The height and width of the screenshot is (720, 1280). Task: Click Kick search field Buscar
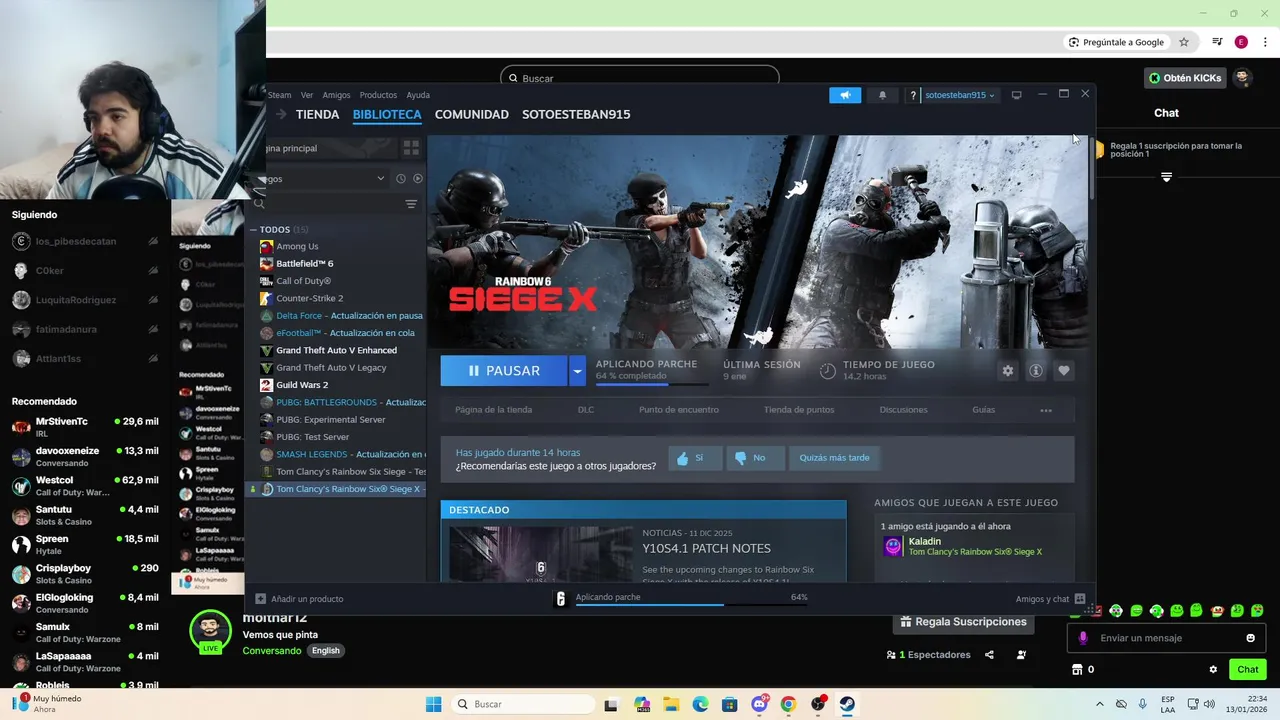(640, 78)
